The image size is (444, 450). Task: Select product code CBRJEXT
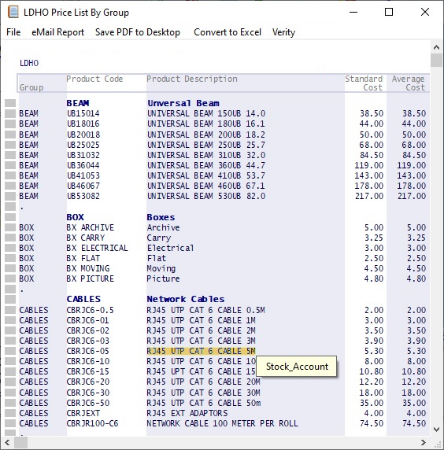click(x=83, y=413)
